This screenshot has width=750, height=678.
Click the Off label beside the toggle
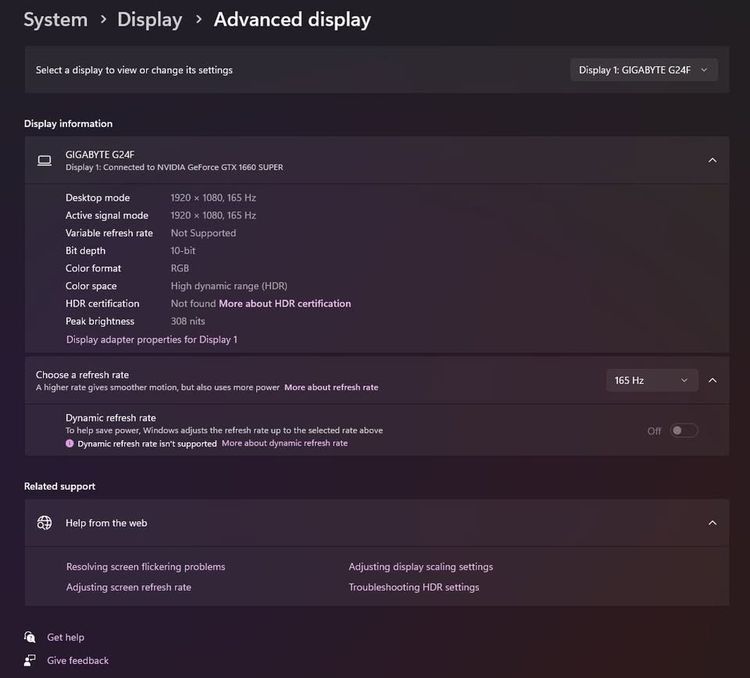(654, 431)
